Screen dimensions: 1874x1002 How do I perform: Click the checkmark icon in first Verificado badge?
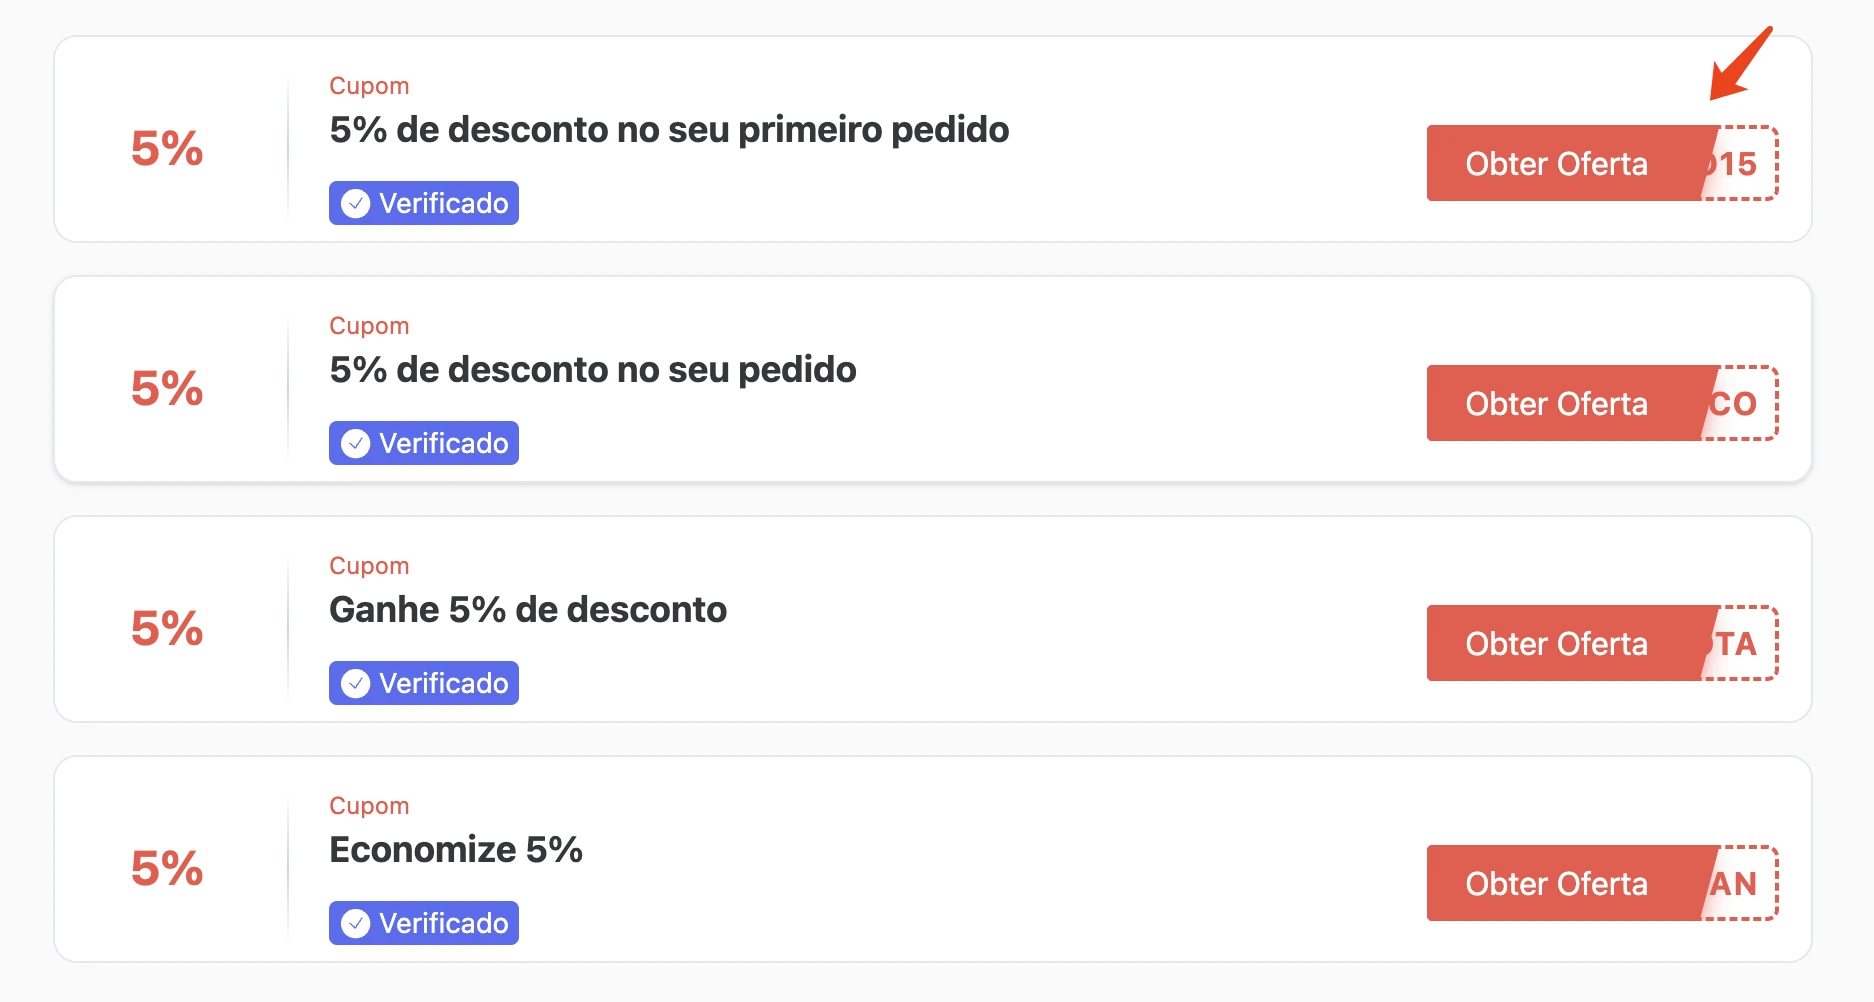pos(355,204)
